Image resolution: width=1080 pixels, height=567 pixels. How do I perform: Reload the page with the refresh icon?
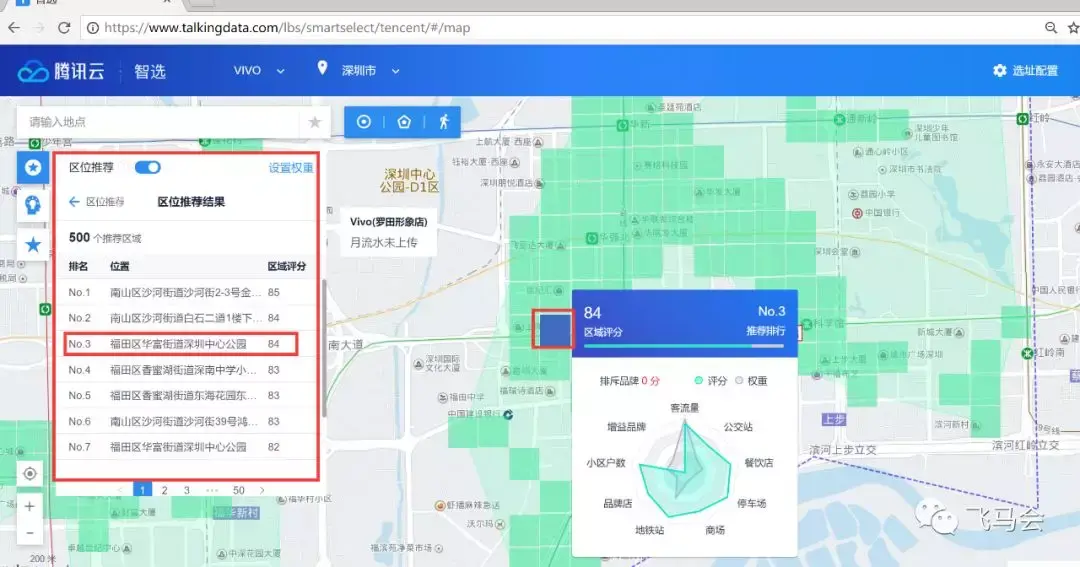(64, 28)
